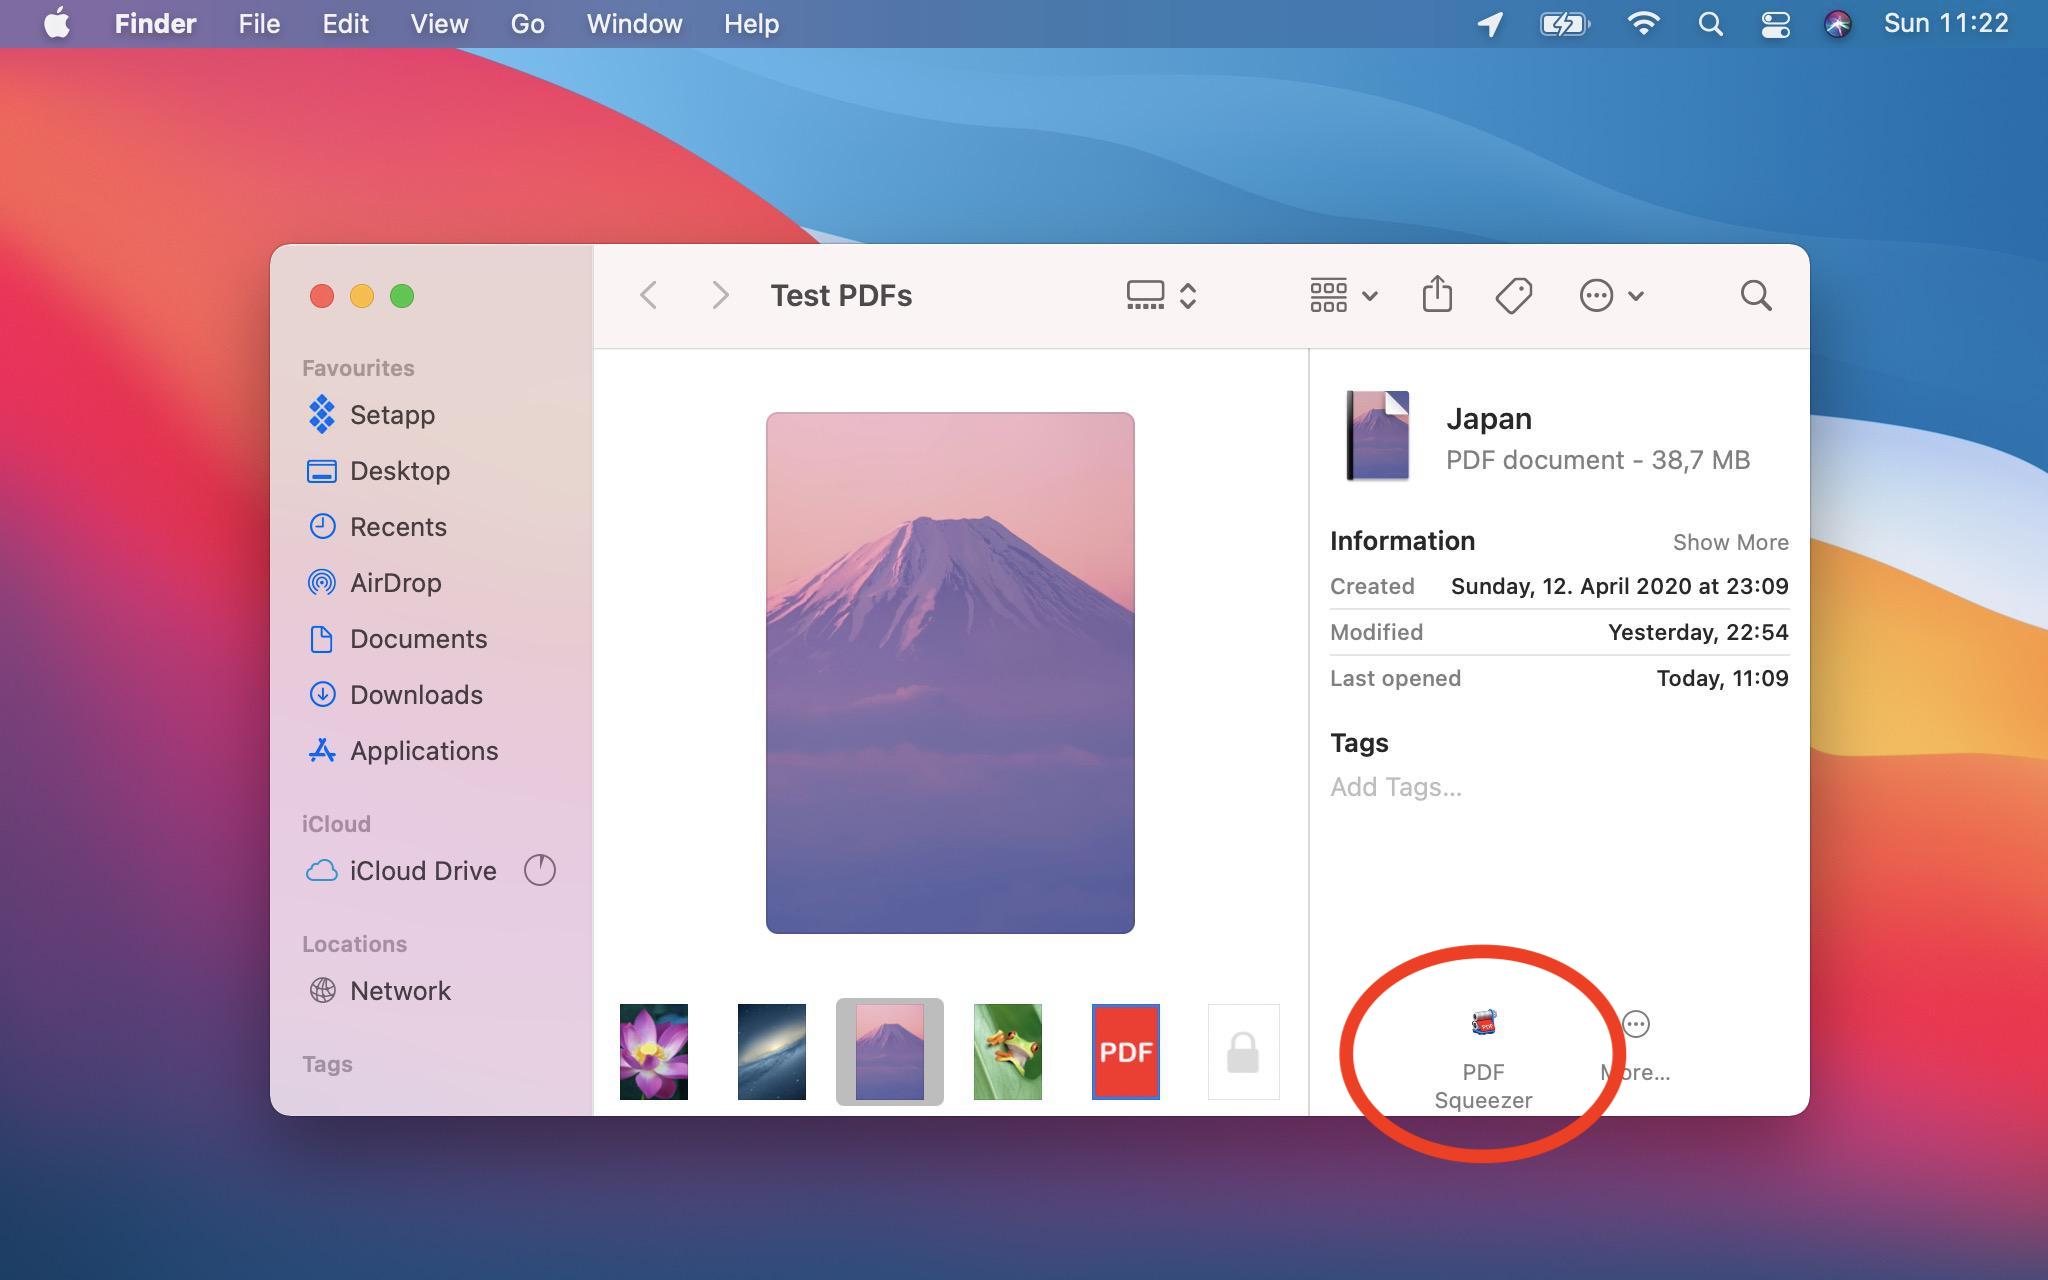2048x1280 pixels.
Task: Click Show More in Information section
Action: [x=1730, y=542]
